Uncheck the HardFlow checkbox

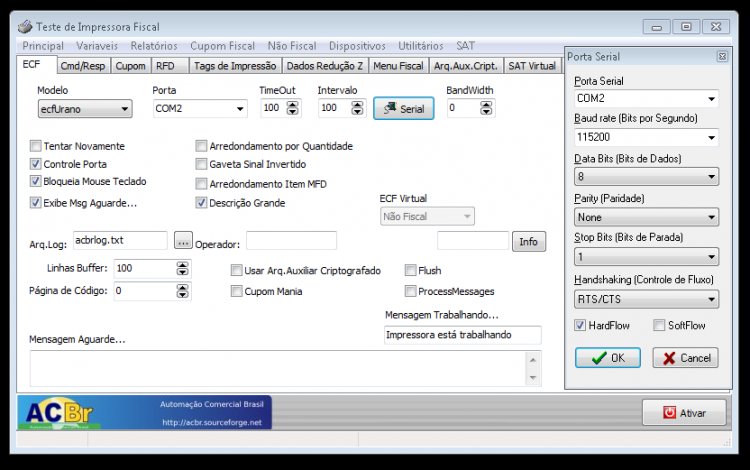[x=580, y=325]
